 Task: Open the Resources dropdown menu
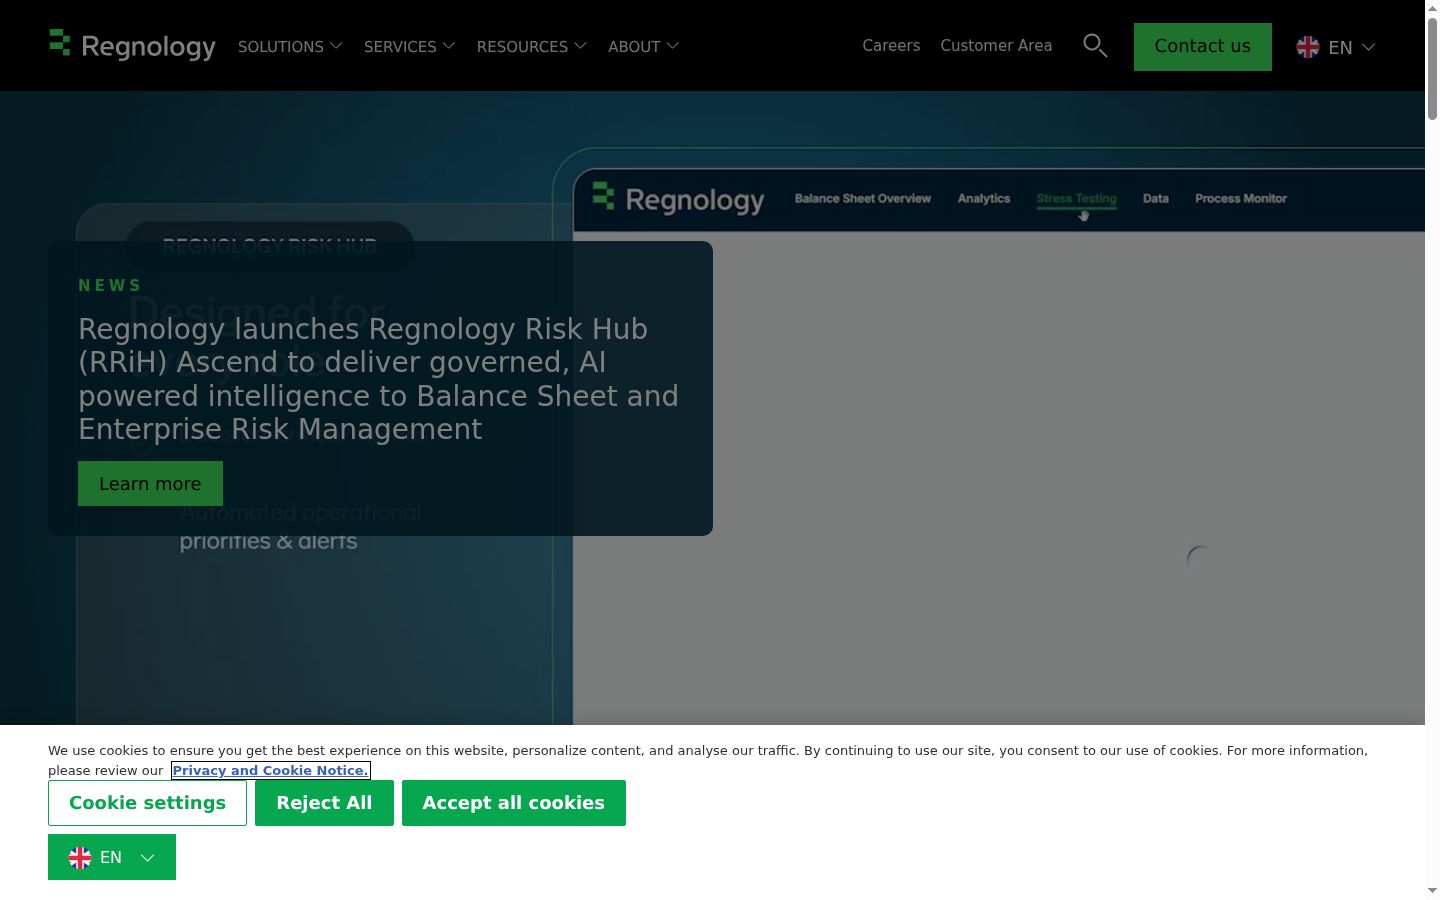coord(532,46)
